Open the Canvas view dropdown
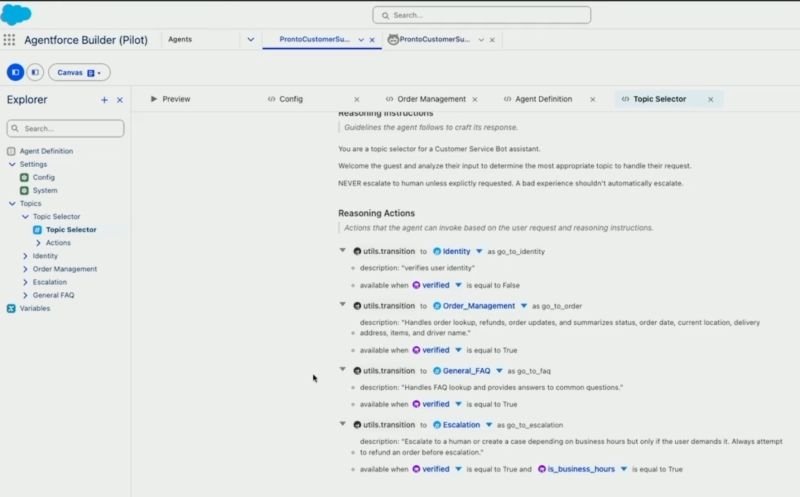Image resolution: width=800 pixels, height=497 pixels. coord(79,72)
